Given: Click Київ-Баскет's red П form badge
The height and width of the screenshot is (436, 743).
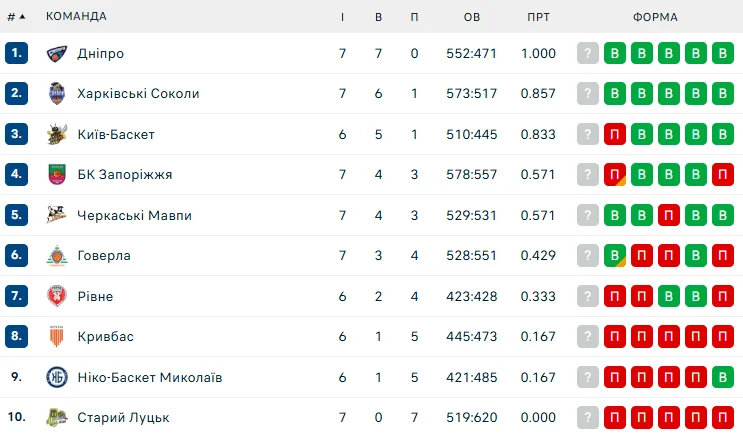Looking at the screenshot, I should coord(614,134).
